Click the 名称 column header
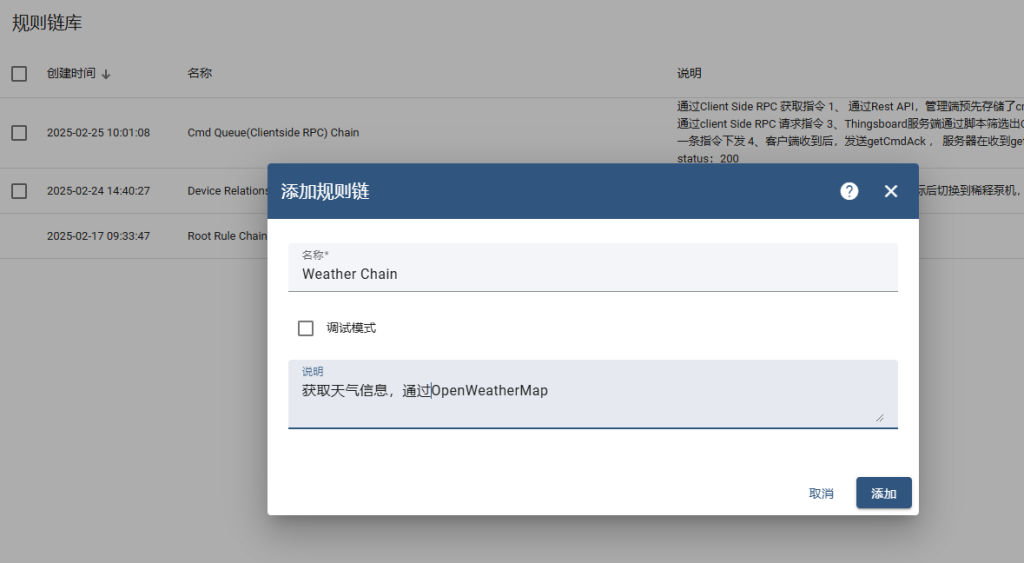 tap(199, 73)
